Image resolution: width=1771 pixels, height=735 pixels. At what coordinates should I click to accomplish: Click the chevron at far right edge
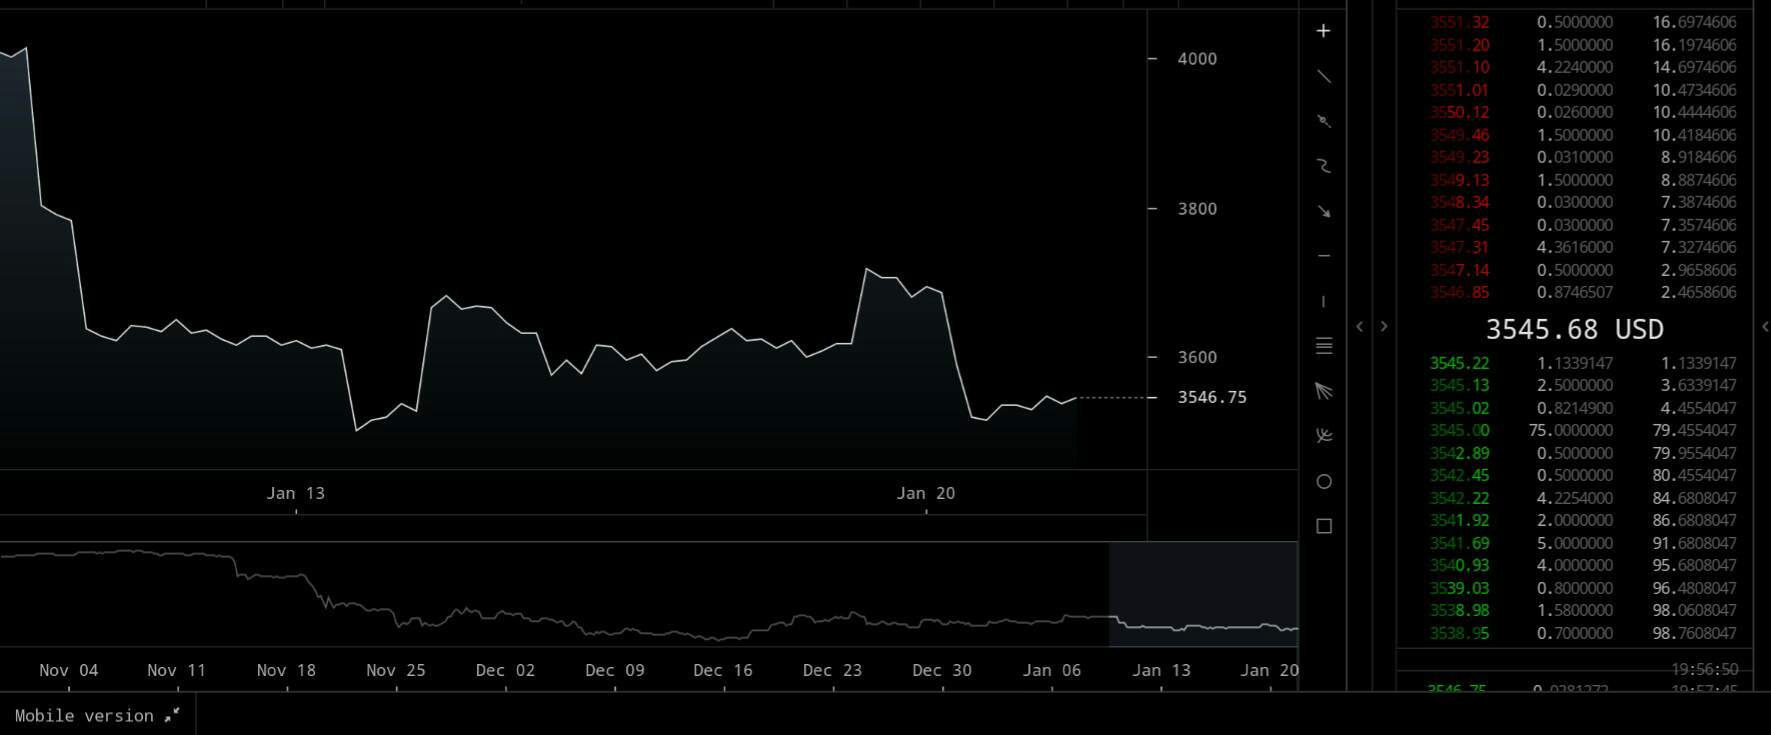(x=1764, y=326)
